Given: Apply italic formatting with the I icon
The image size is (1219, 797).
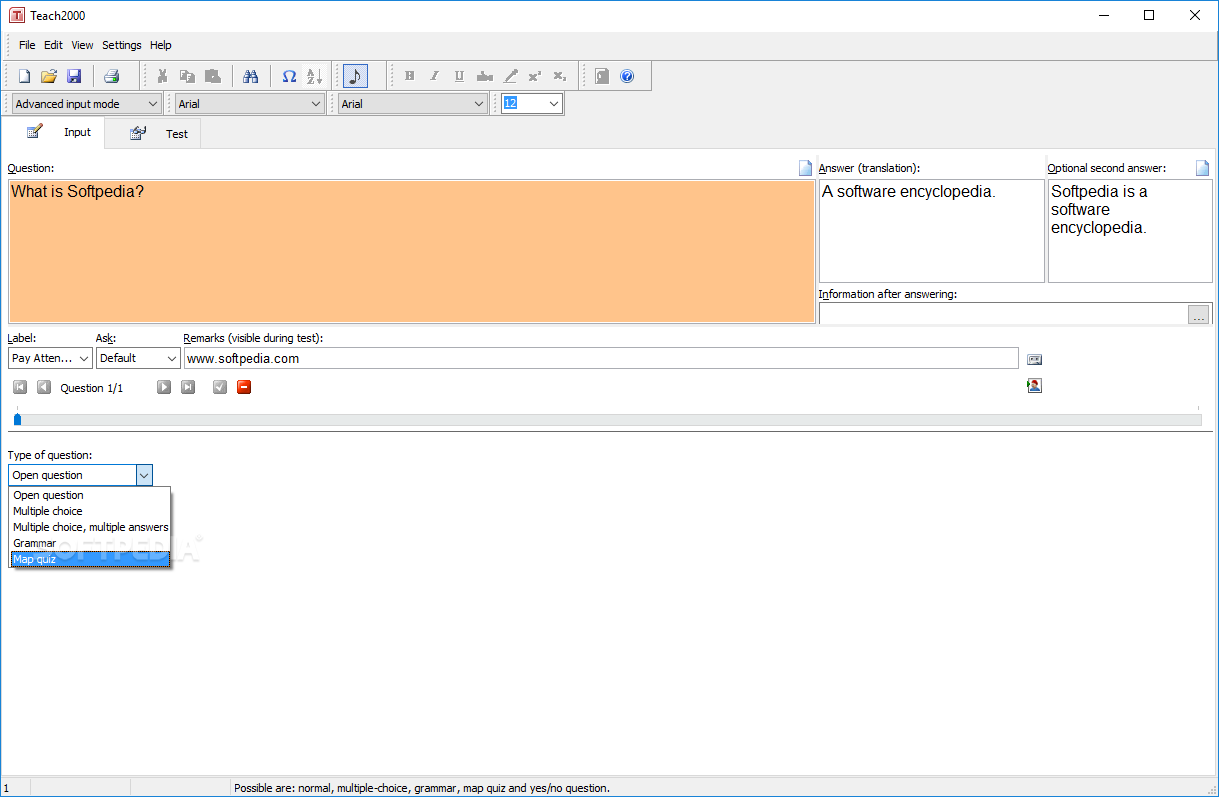Looking at the screenshot, I should pos(434,76).
